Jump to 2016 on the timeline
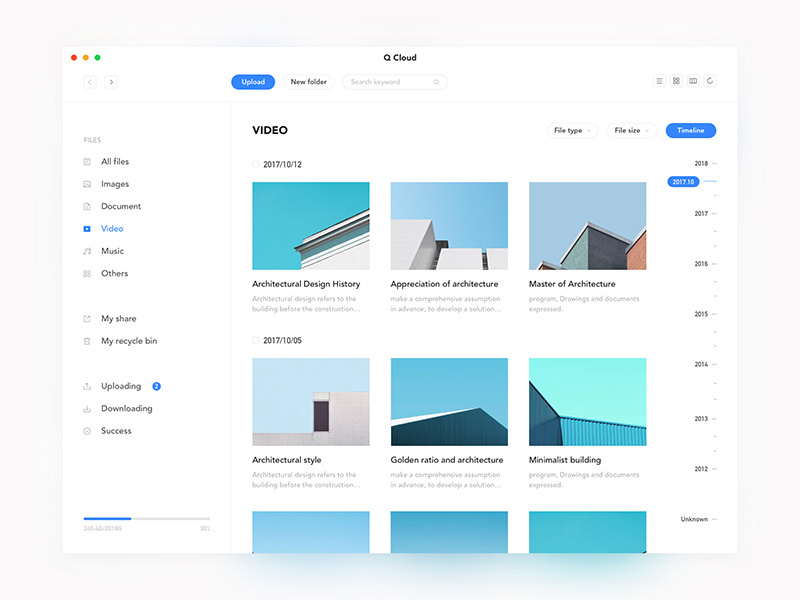800x600 pixels. 701,264
